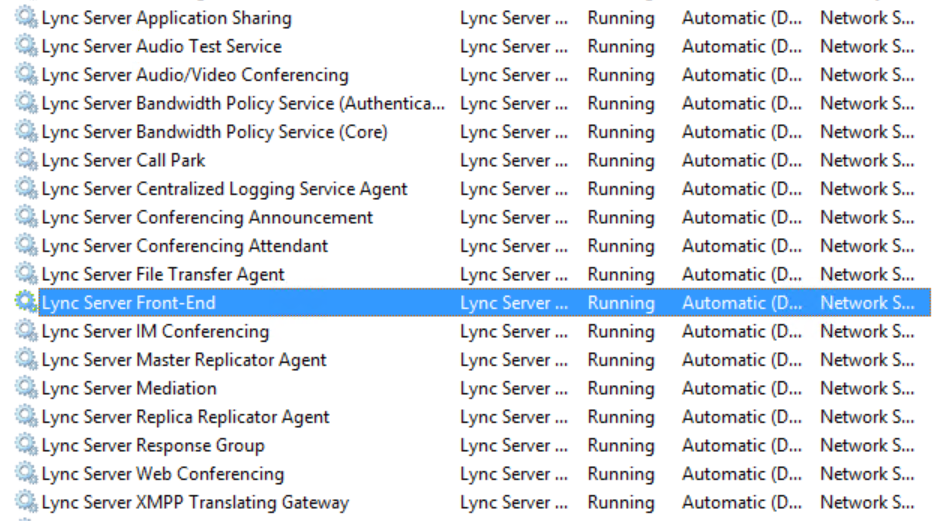Click gear icon for Lync Server Application Sharing
The width and height of the screenshot is (932, 527).
tap(26, 17)
